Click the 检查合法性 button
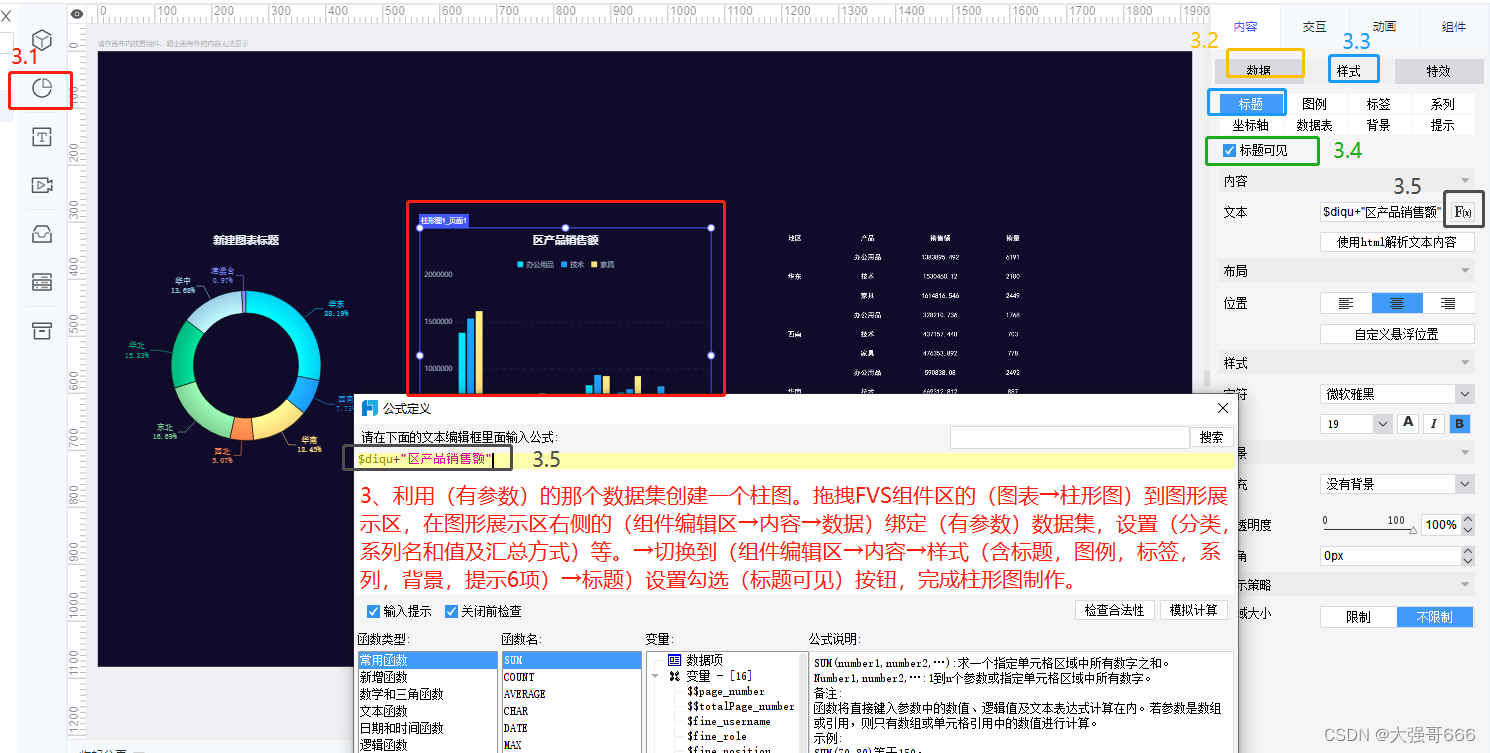The image size is (1490, 753). click(x=1115, y=610)
